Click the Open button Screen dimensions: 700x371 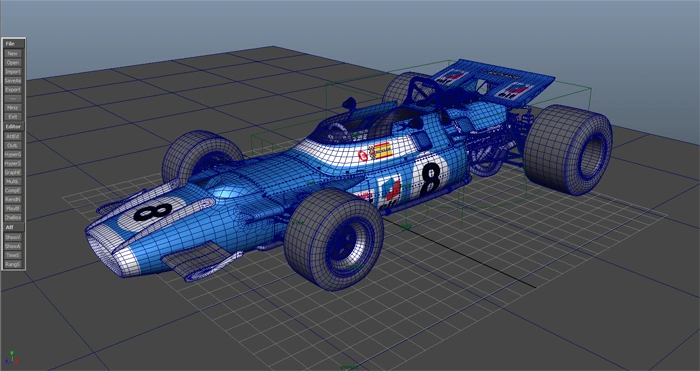coord(13,63)
